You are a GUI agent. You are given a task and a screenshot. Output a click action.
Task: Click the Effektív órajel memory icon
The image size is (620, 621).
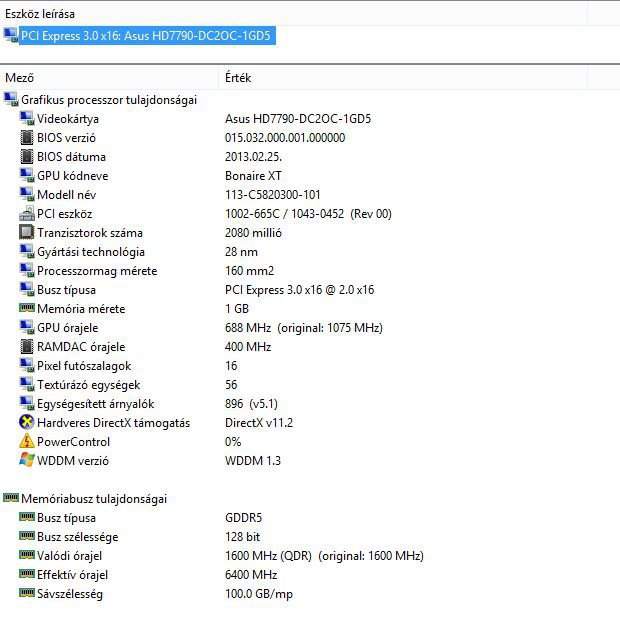27,573
